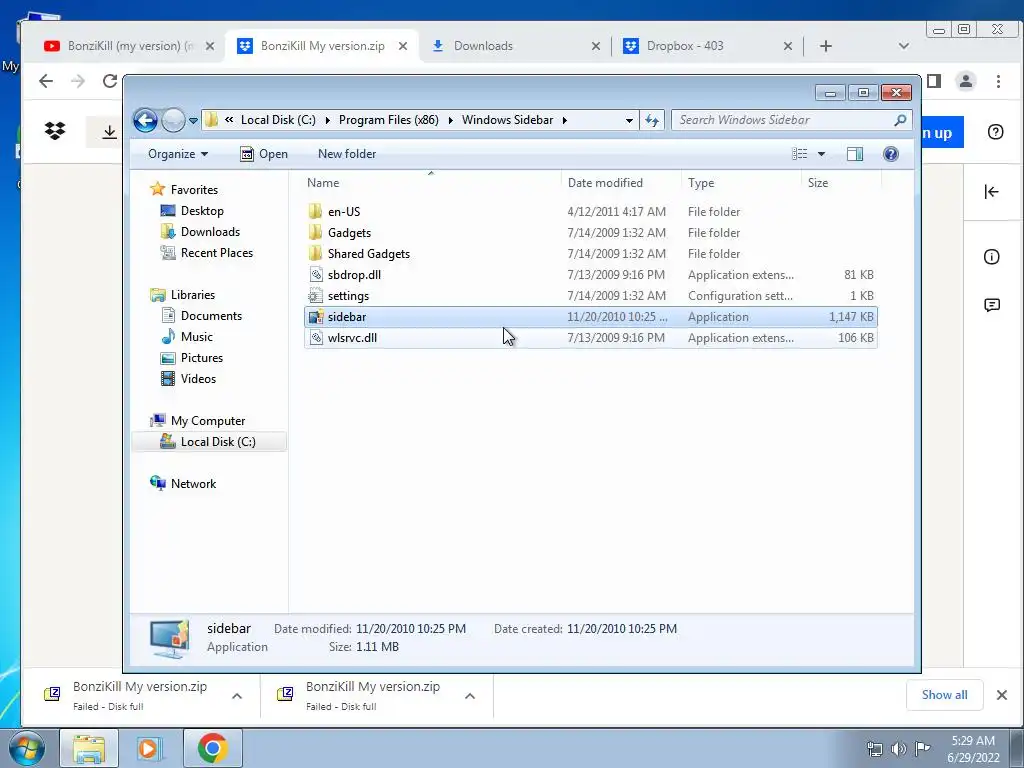Open Explorer help icon

[890, 154]
